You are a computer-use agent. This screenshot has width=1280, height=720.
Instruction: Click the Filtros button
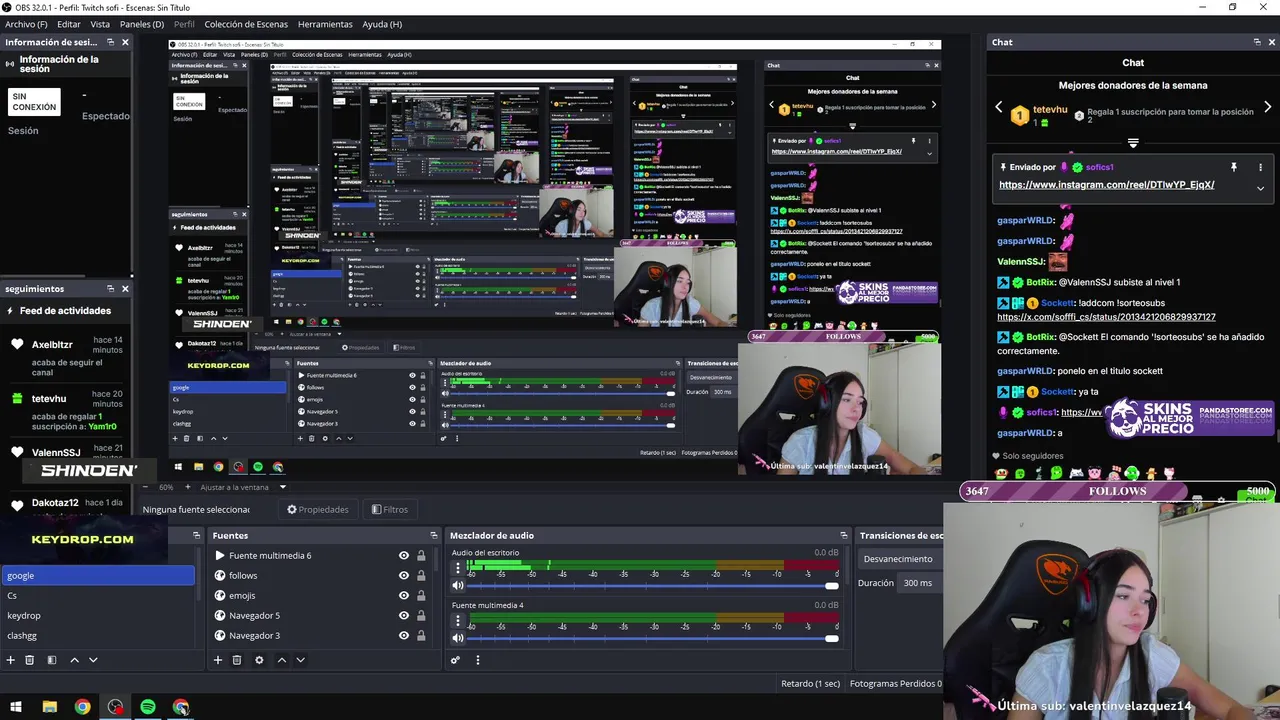[389, 509]
